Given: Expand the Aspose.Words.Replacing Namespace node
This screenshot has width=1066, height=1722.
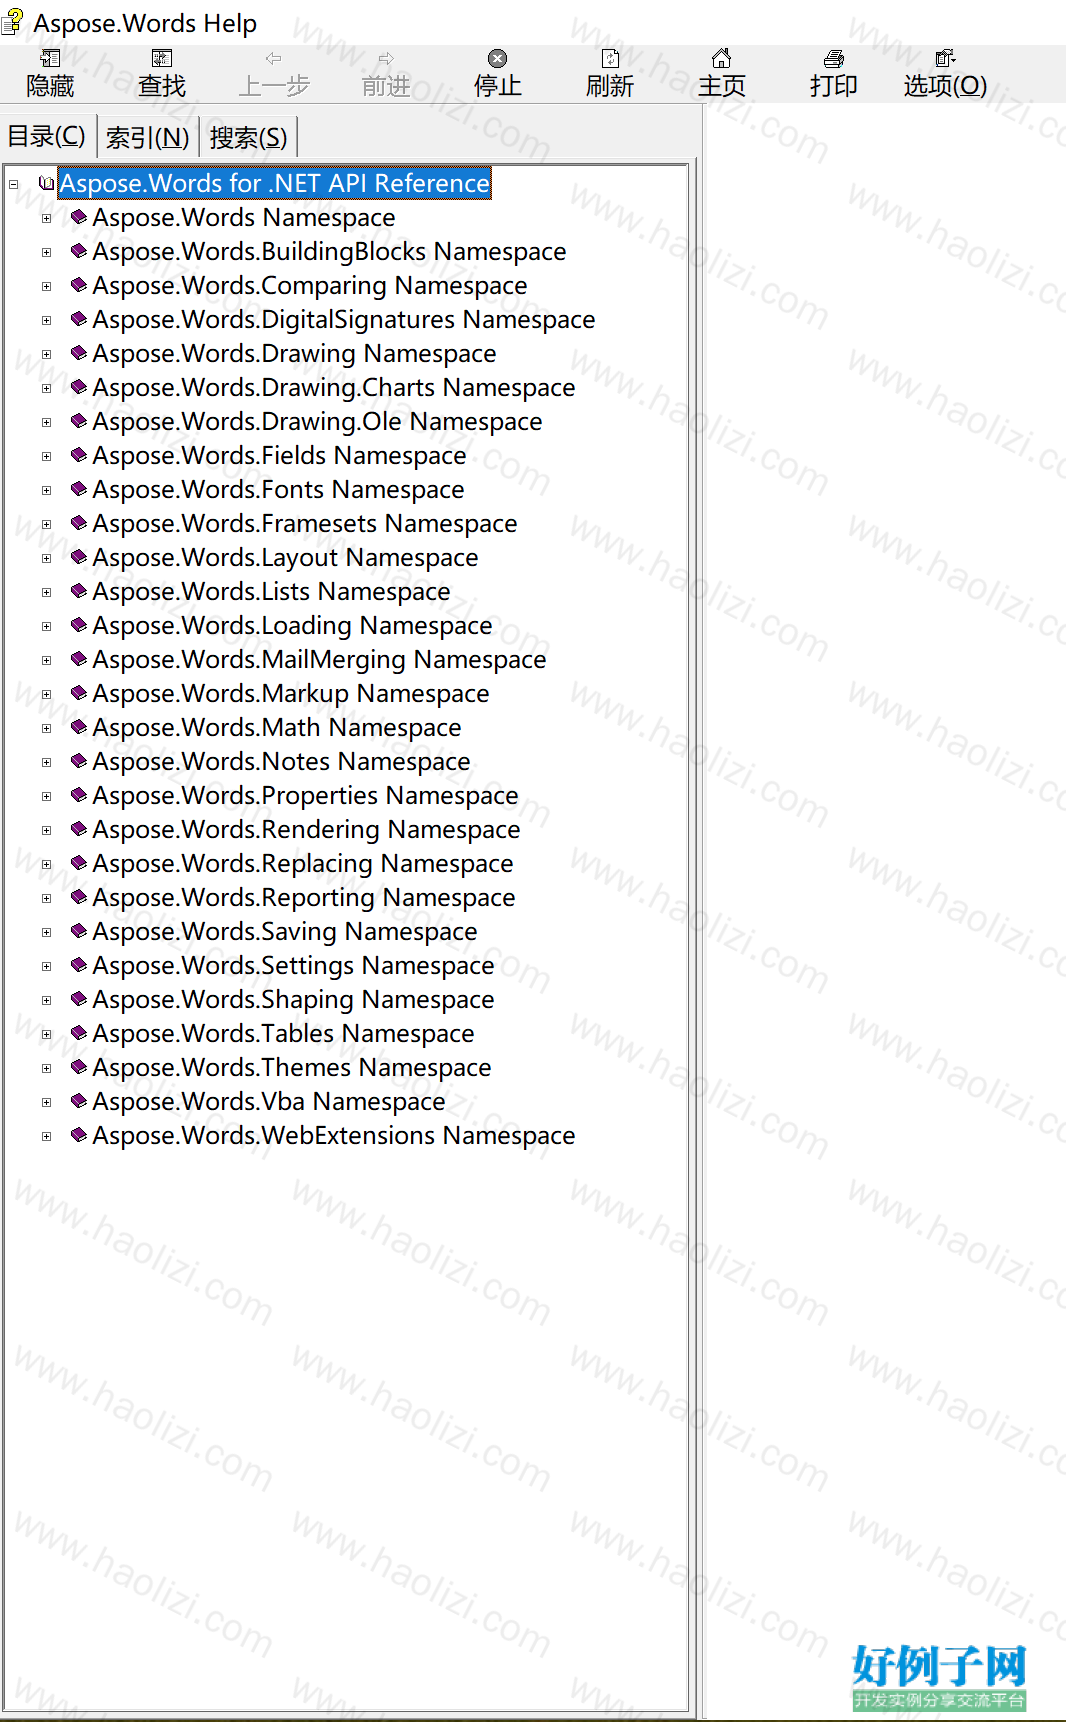Looking at the screenshot, I should coord(46,864).
